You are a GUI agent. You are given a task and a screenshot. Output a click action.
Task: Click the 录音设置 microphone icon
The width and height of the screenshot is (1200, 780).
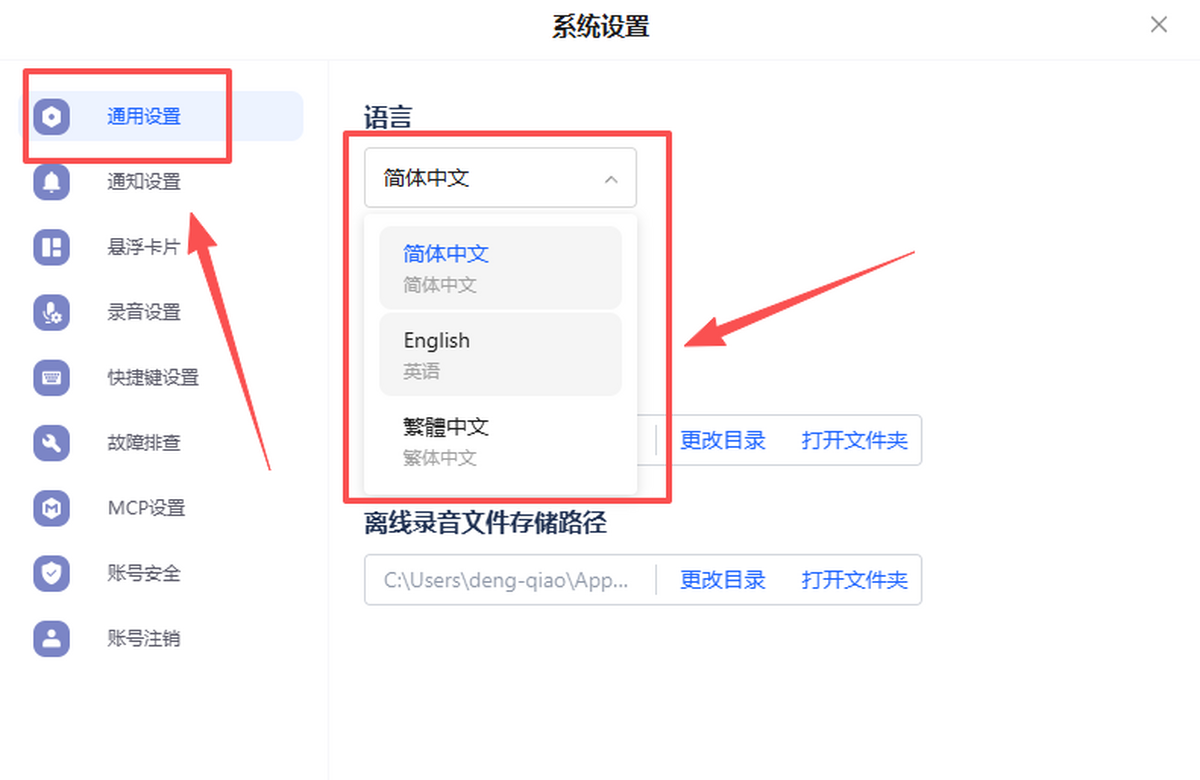point(52,312)
